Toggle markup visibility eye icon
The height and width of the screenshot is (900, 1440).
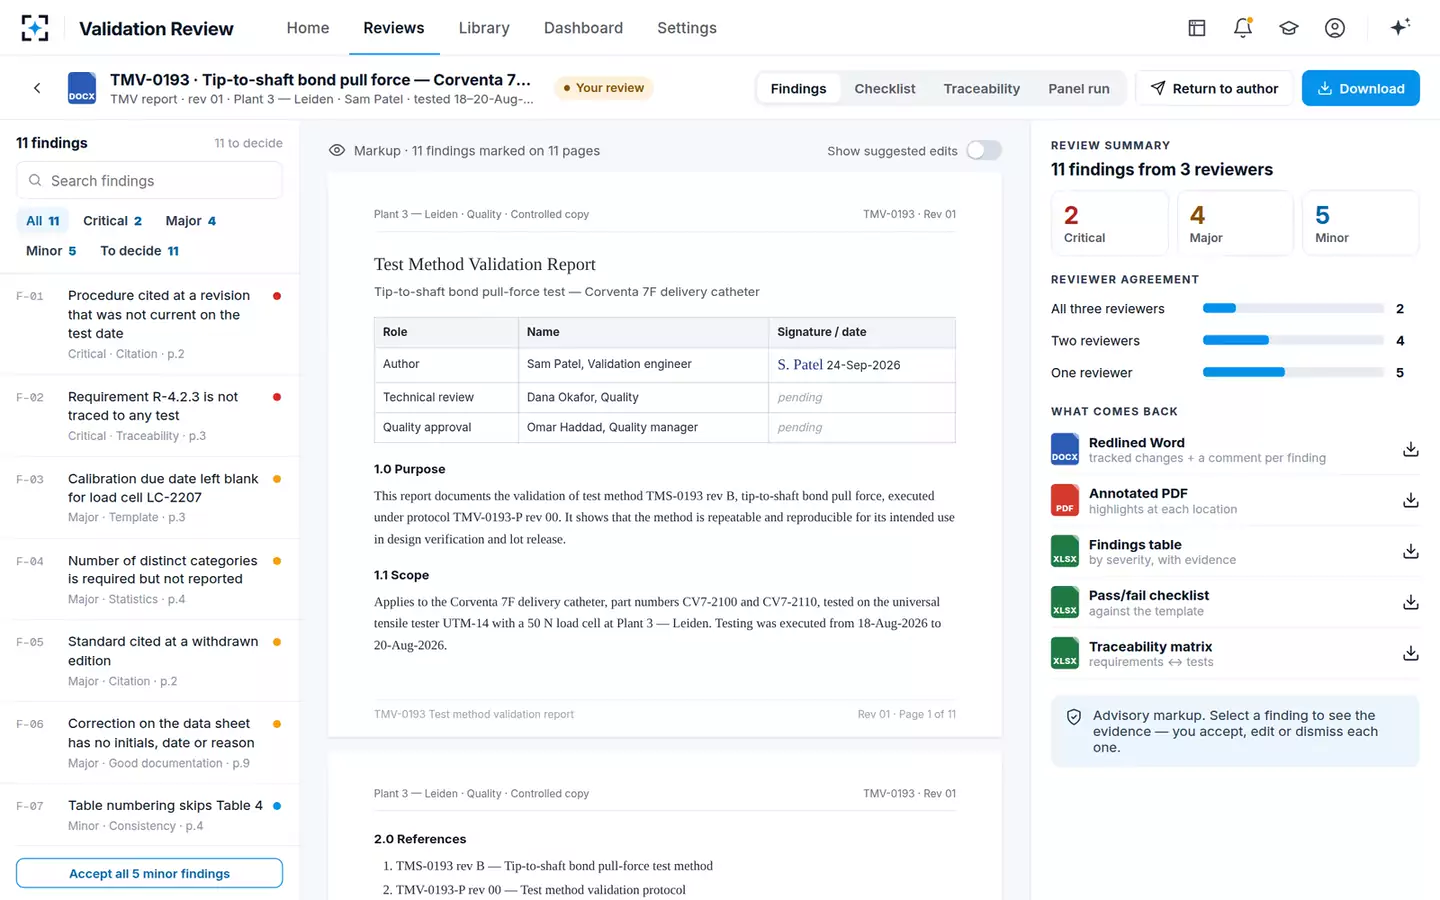tap(337, 150)
